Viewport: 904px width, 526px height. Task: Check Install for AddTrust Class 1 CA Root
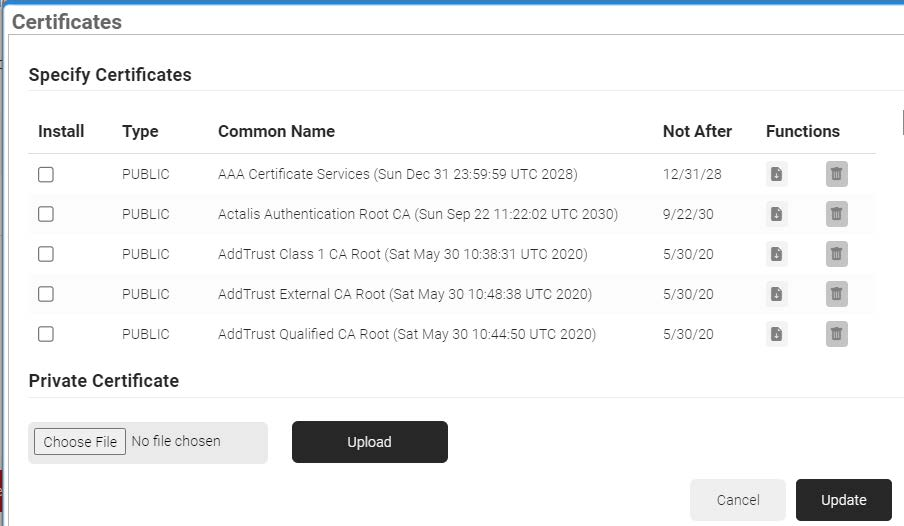point(46,254)
